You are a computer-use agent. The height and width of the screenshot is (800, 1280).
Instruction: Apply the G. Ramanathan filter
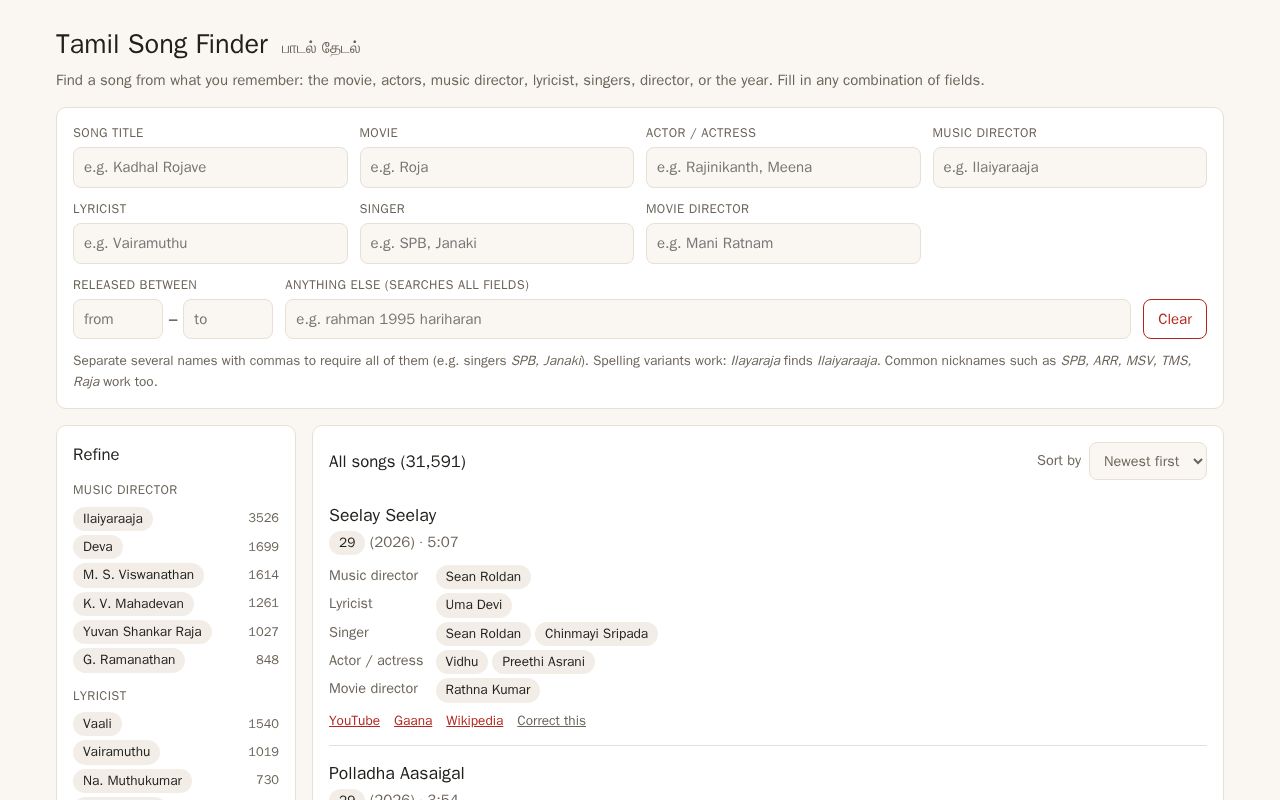tap(129, 660)
